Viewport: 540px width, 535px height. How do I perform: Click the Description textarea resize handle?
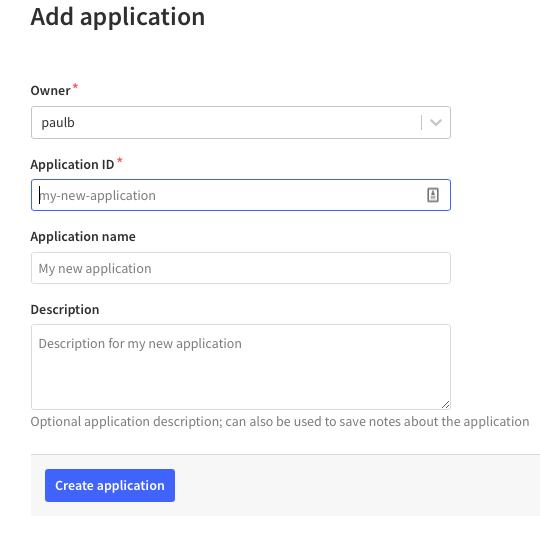pos(446,405)
